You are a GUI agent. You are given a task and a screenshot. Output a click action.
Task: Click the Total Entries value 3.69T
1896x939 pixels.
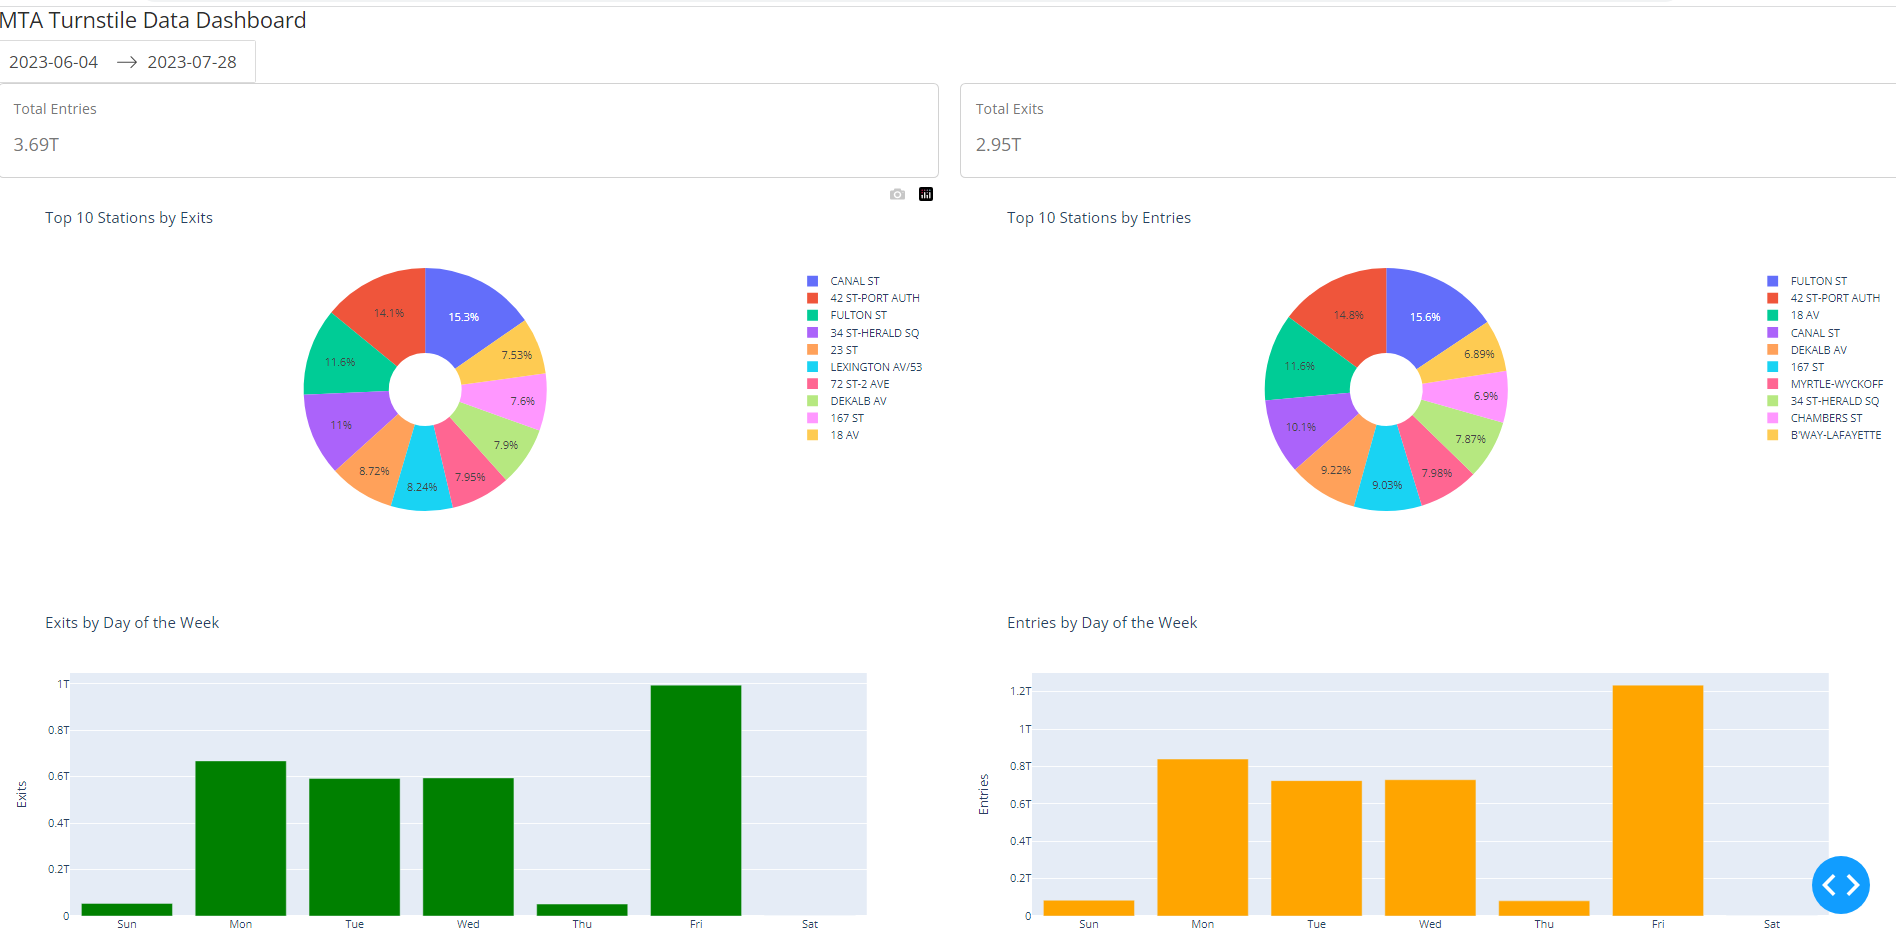[36, 145]
